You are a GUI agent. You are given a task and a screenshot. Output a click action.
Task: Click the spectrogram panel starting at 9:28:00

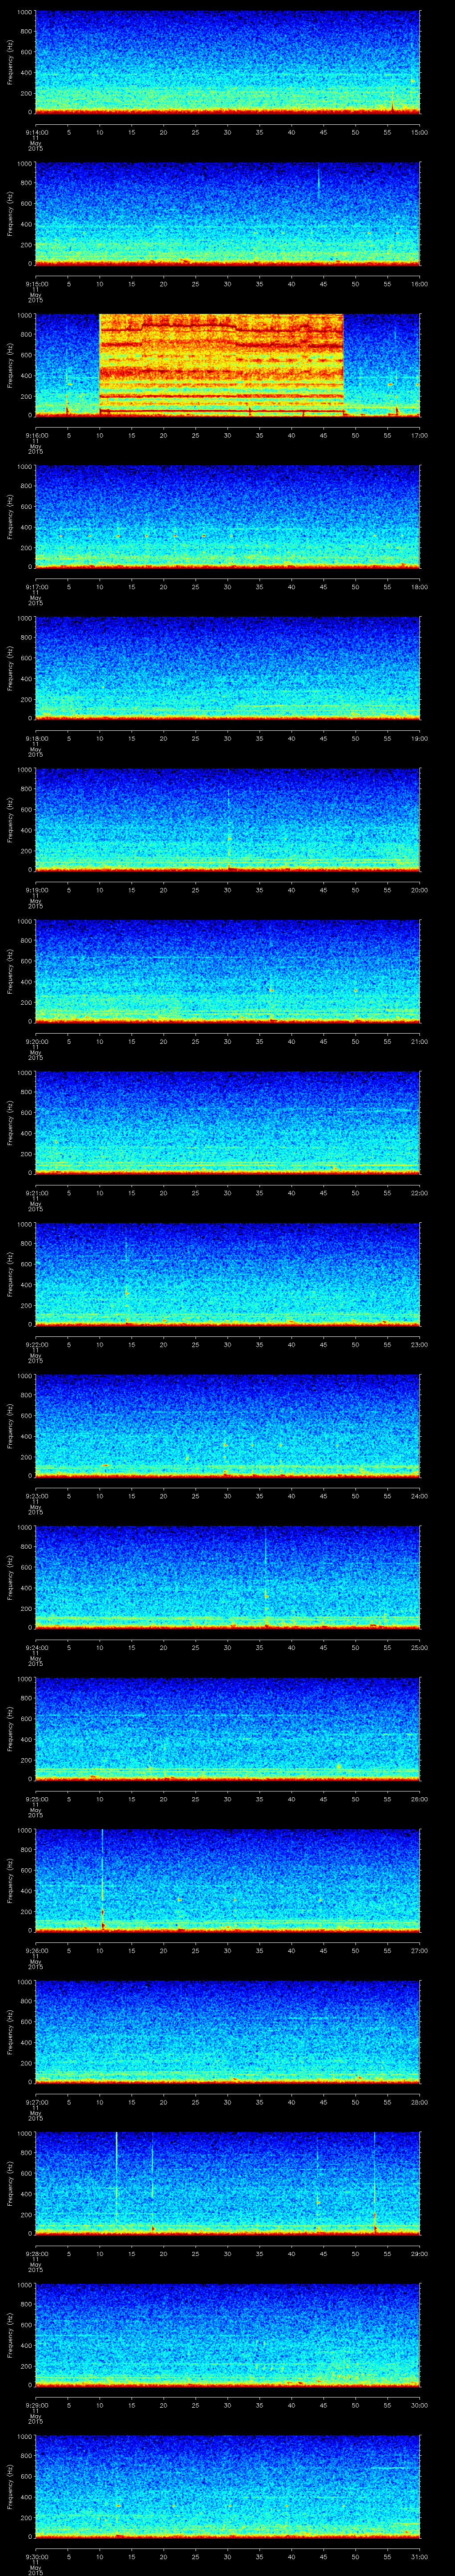point(227,2183)
